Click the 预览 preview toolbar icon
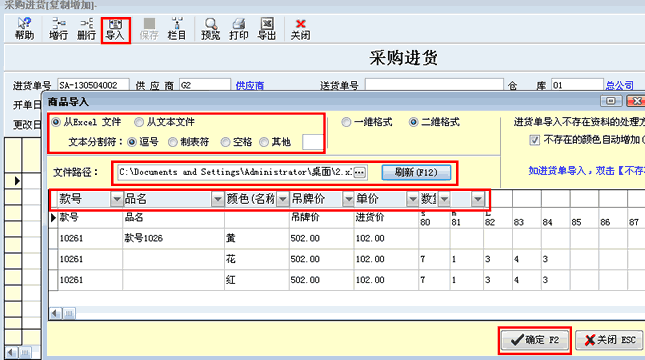Screen dimensions: 645x360 (x=210, y=29)
